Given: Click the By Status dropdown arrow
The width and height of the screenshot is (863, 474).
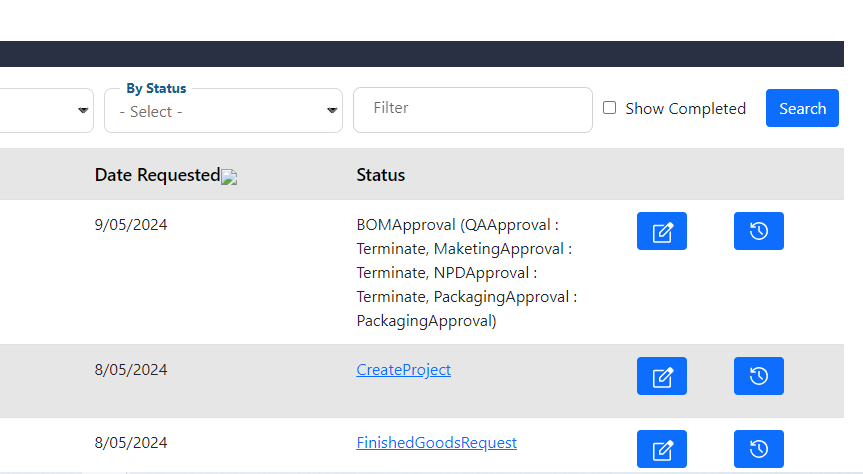Looking at the screenshot, I should [x=331, y=111].
